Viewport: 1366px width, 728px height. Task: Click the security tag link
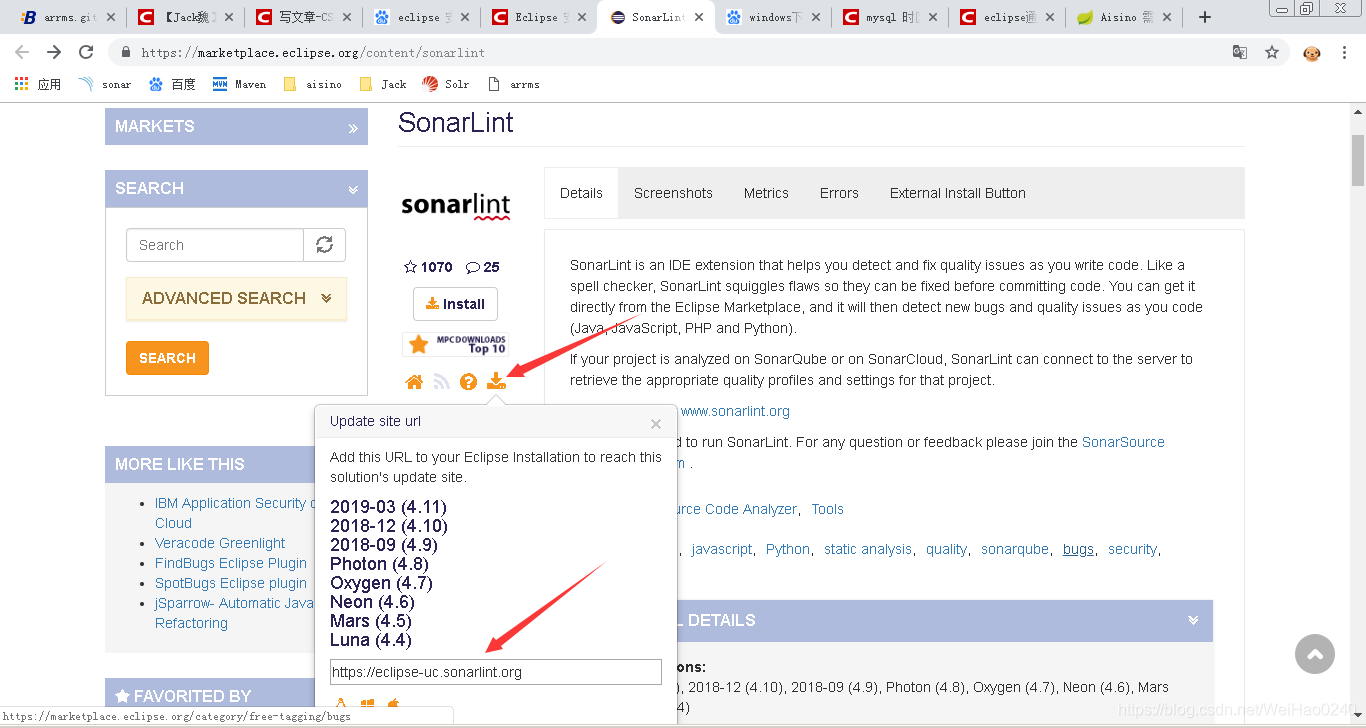click(1132, 549)
